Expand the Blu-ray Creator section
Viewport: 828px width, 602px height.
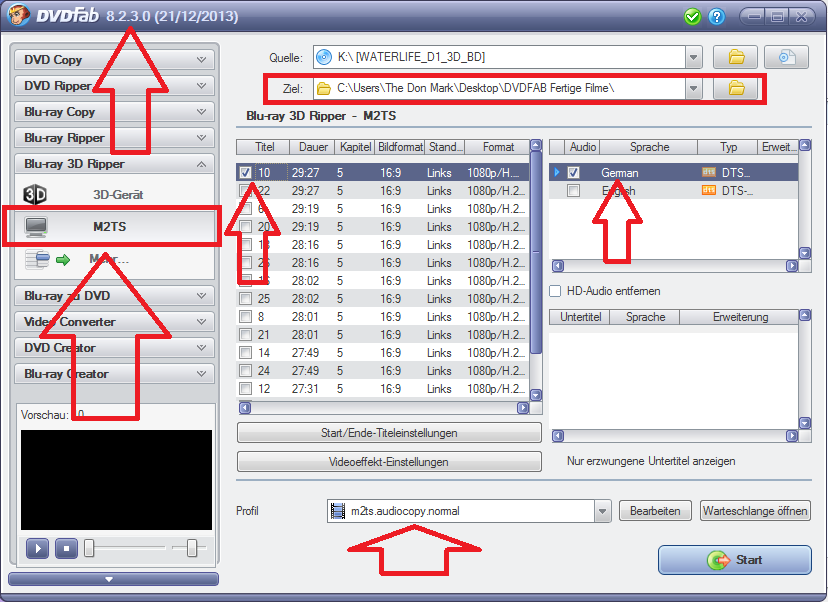(115, 373)
